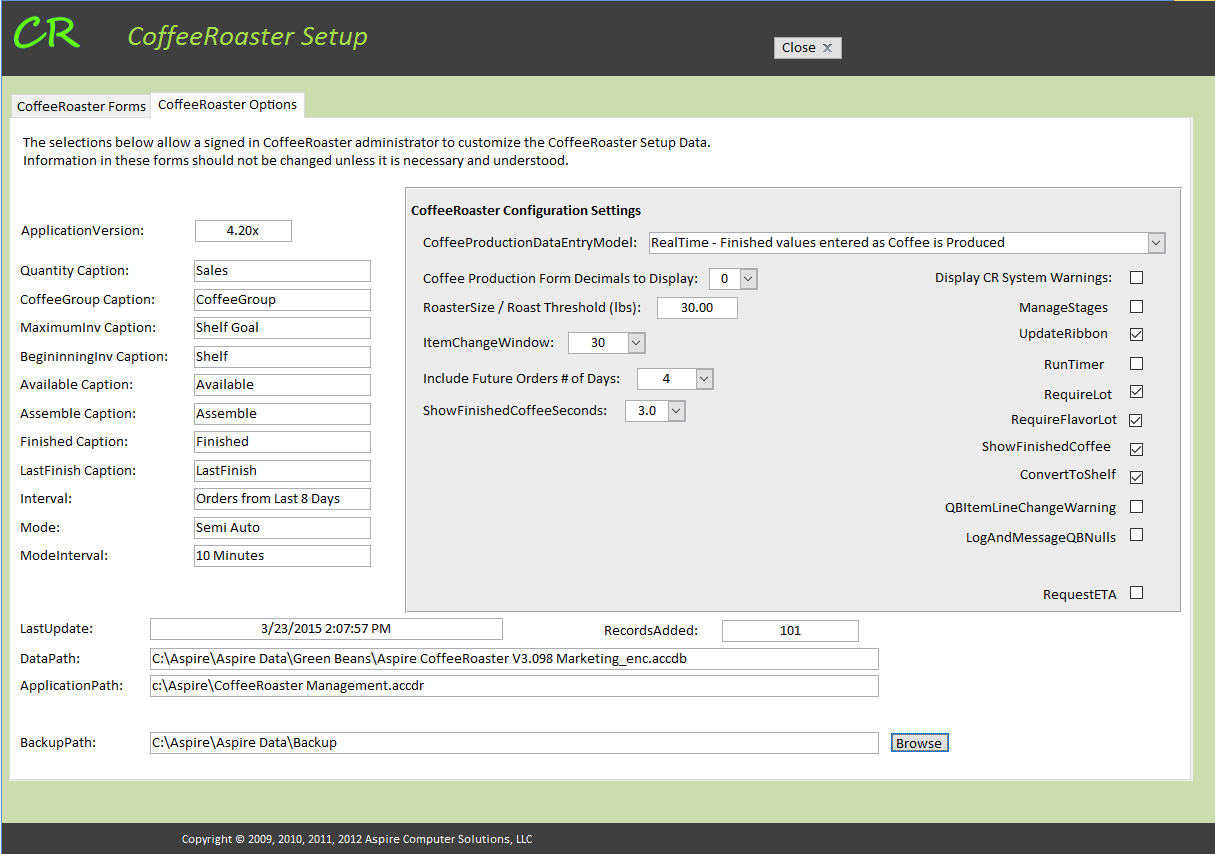Check the ManageStages option

click(1136, 307)
